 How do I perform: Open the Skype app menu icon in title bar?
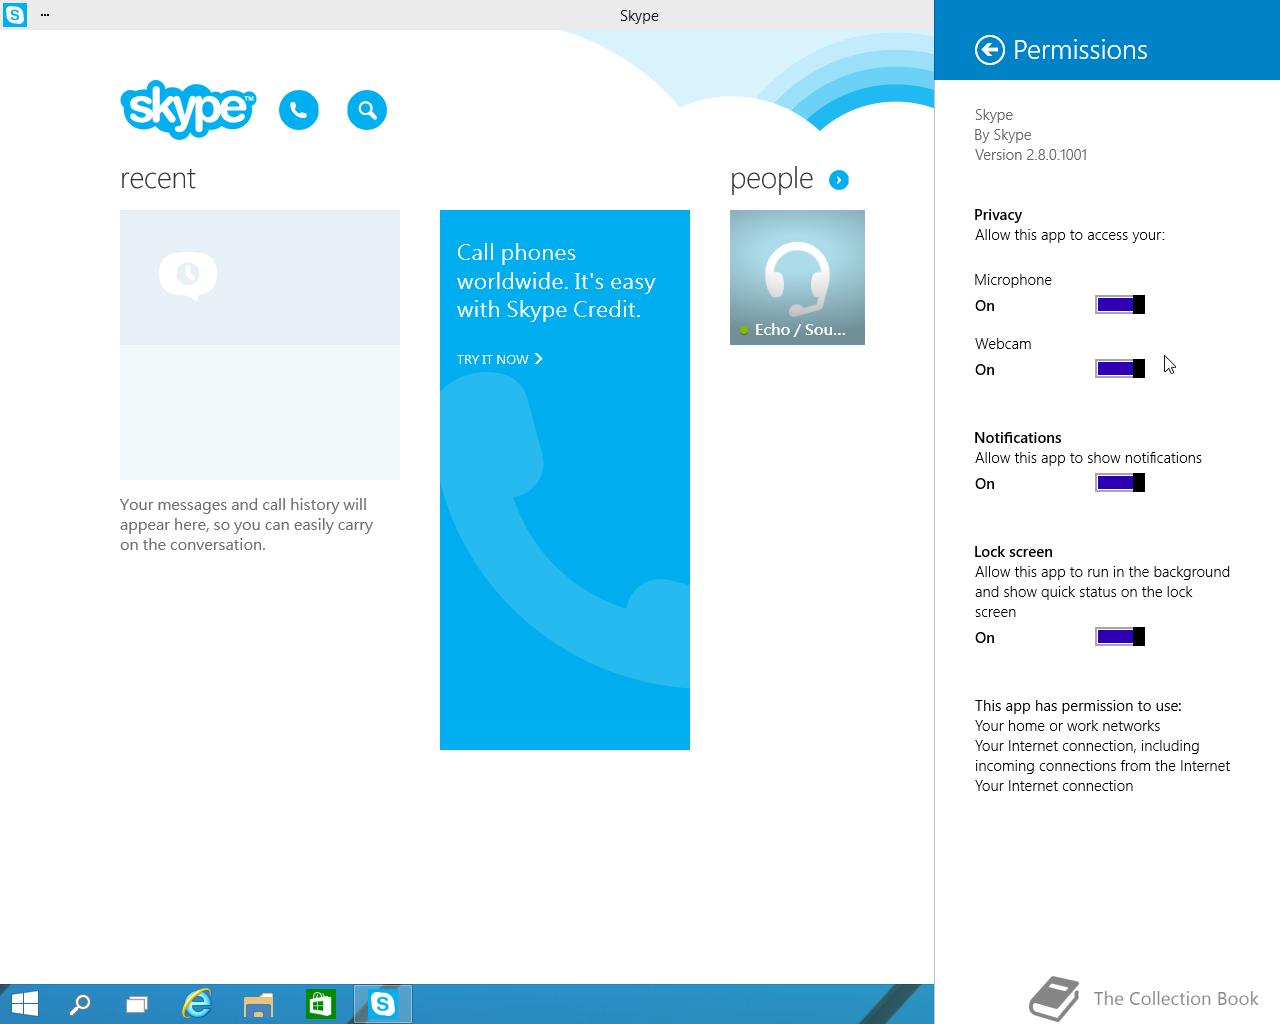[15, 15]
